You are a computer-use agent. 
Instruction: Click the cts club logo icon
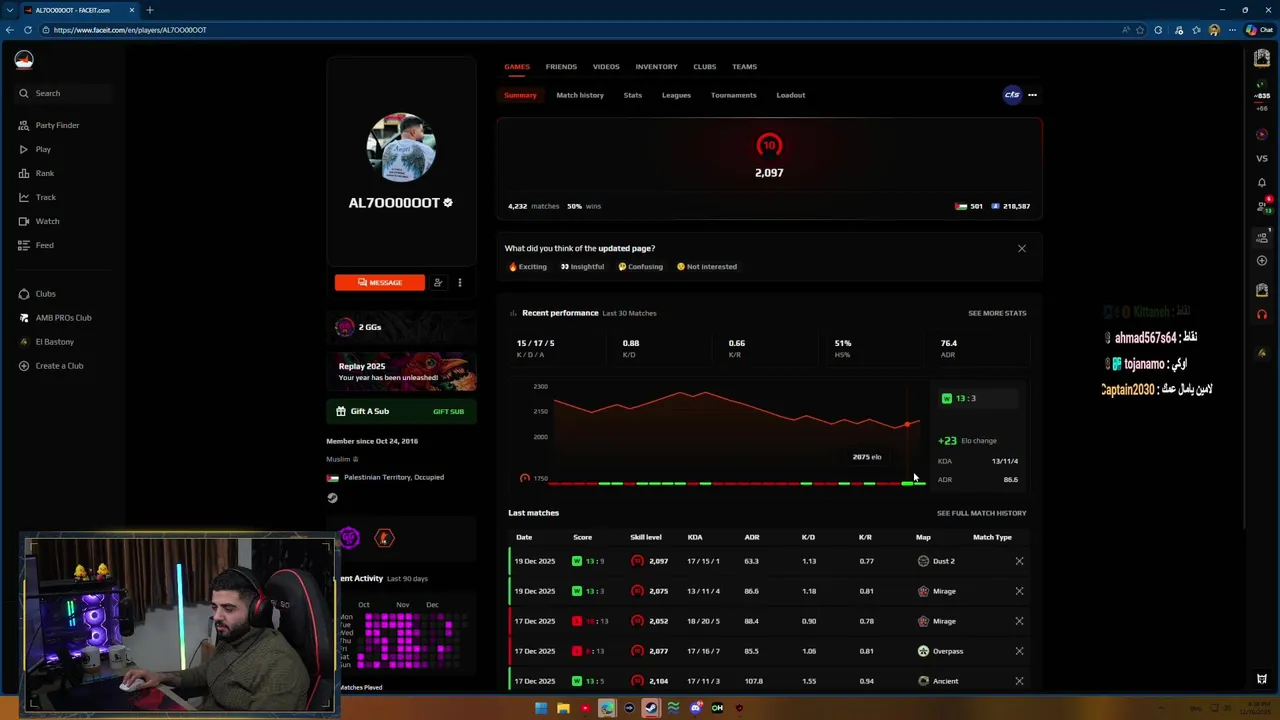tap(1012, 95)
